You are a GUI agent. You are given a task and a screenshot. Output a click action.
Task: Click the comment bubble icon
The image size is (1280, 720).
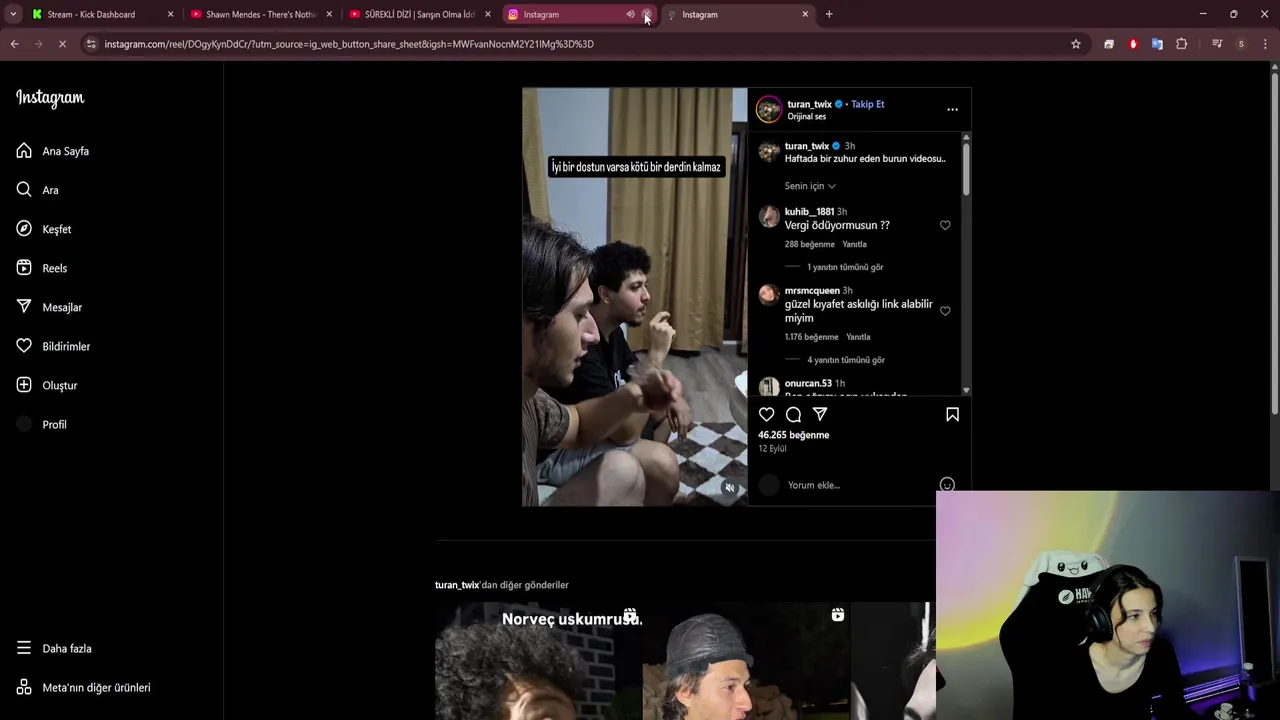coord(793,414)
